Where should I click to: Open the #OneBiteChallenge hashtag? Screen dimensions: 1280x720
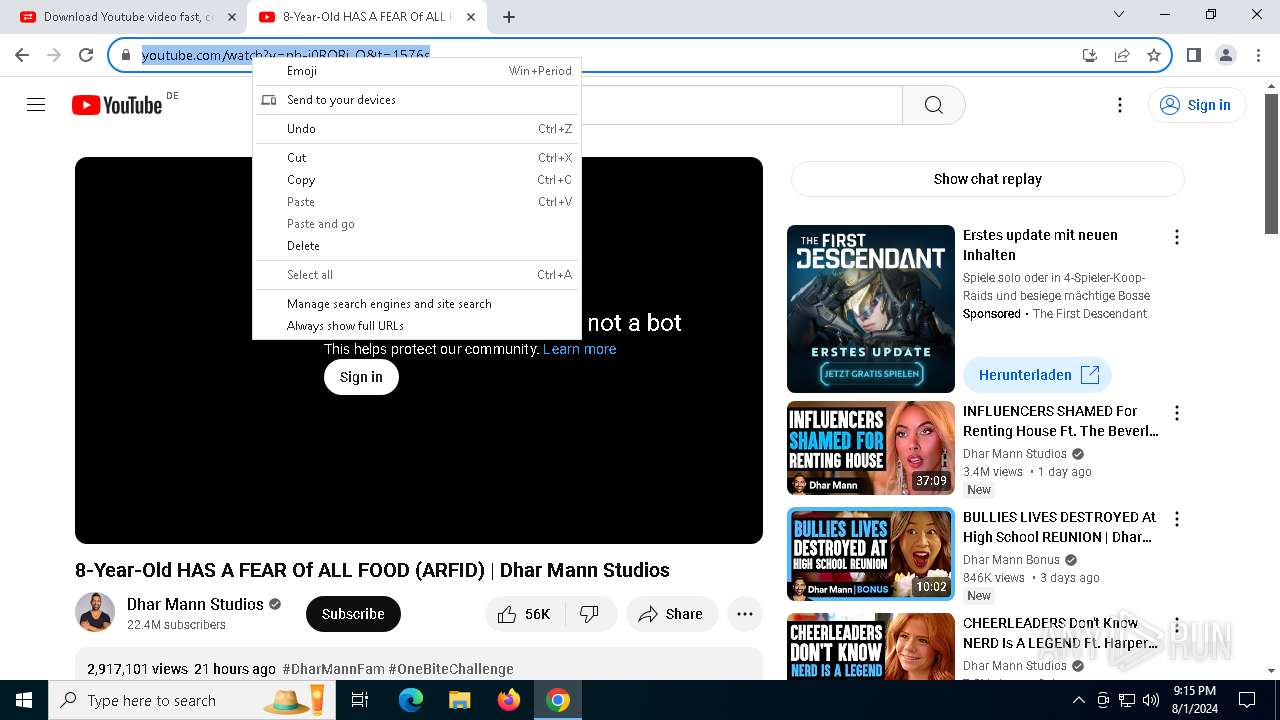click(451, 669)
